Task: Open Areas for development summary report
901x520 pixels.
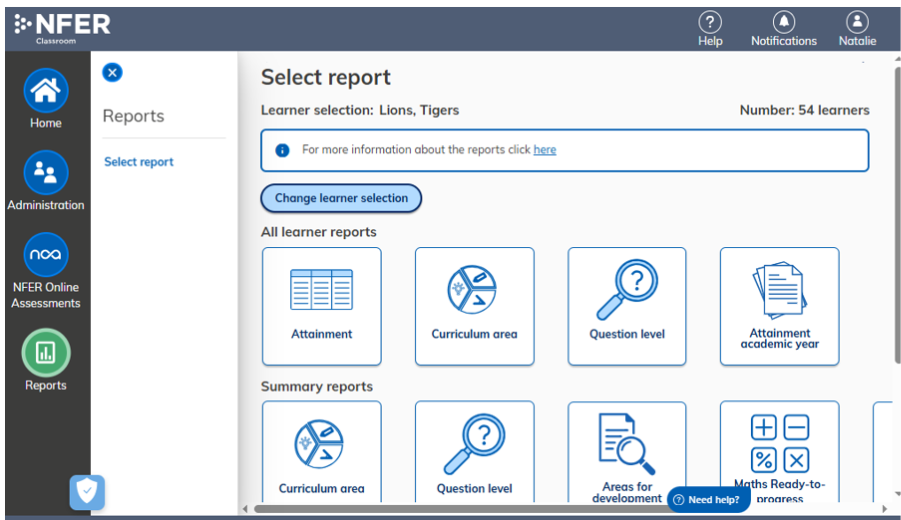Action: 627,452
